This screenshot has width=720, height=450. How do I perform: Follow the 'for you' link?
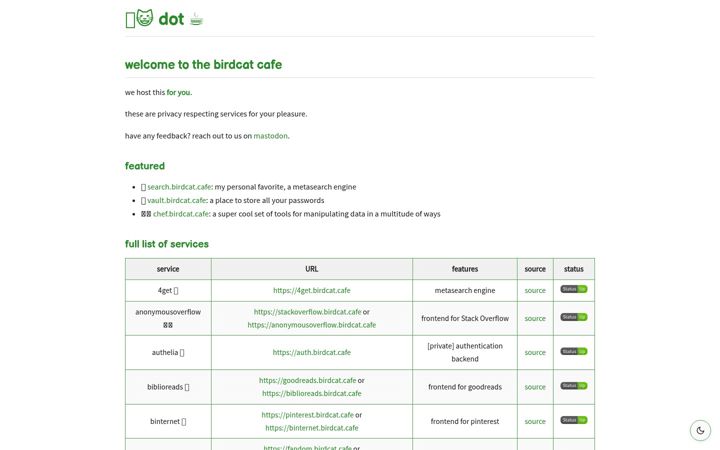pos(178,92)
